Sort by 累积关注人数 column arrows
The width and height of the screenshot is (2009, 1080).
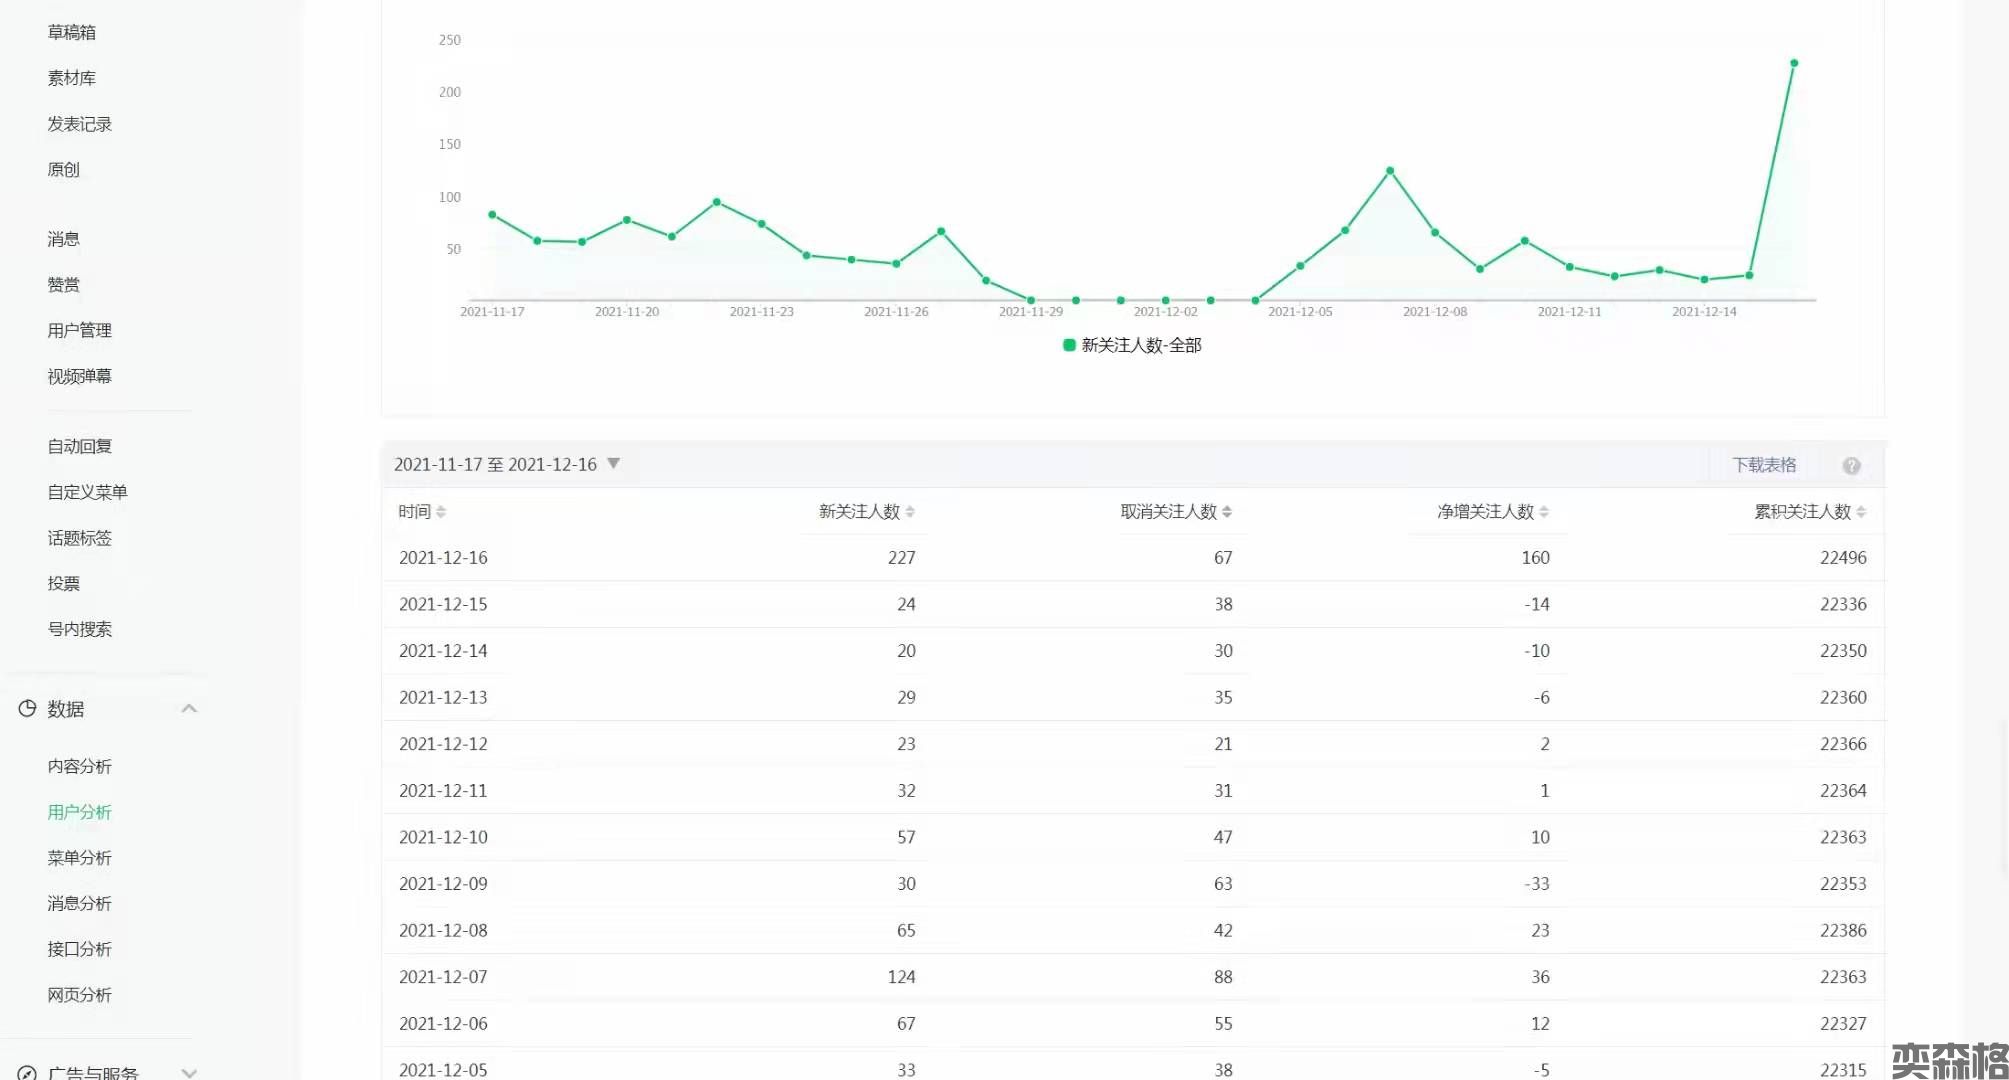1861,512
